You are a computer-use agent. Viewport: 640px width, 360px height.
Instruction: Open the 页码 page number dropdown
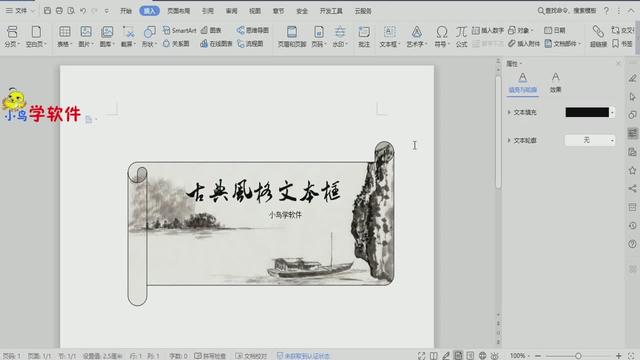point(319,36)
